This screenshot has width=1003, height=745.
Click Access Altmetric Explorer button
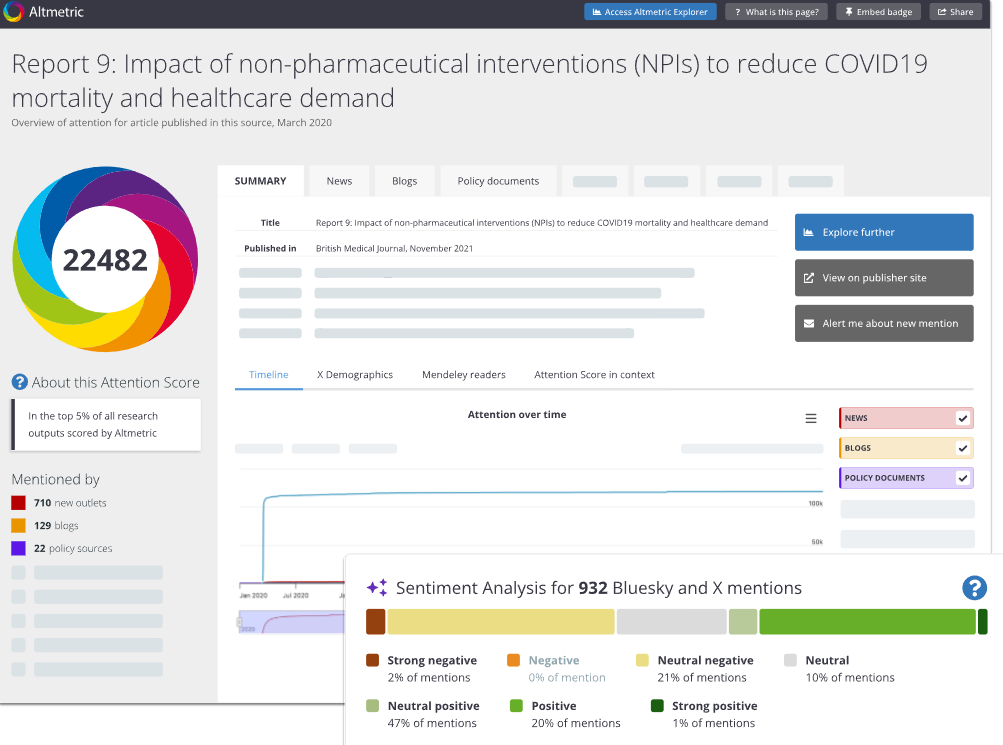point(650,12)
